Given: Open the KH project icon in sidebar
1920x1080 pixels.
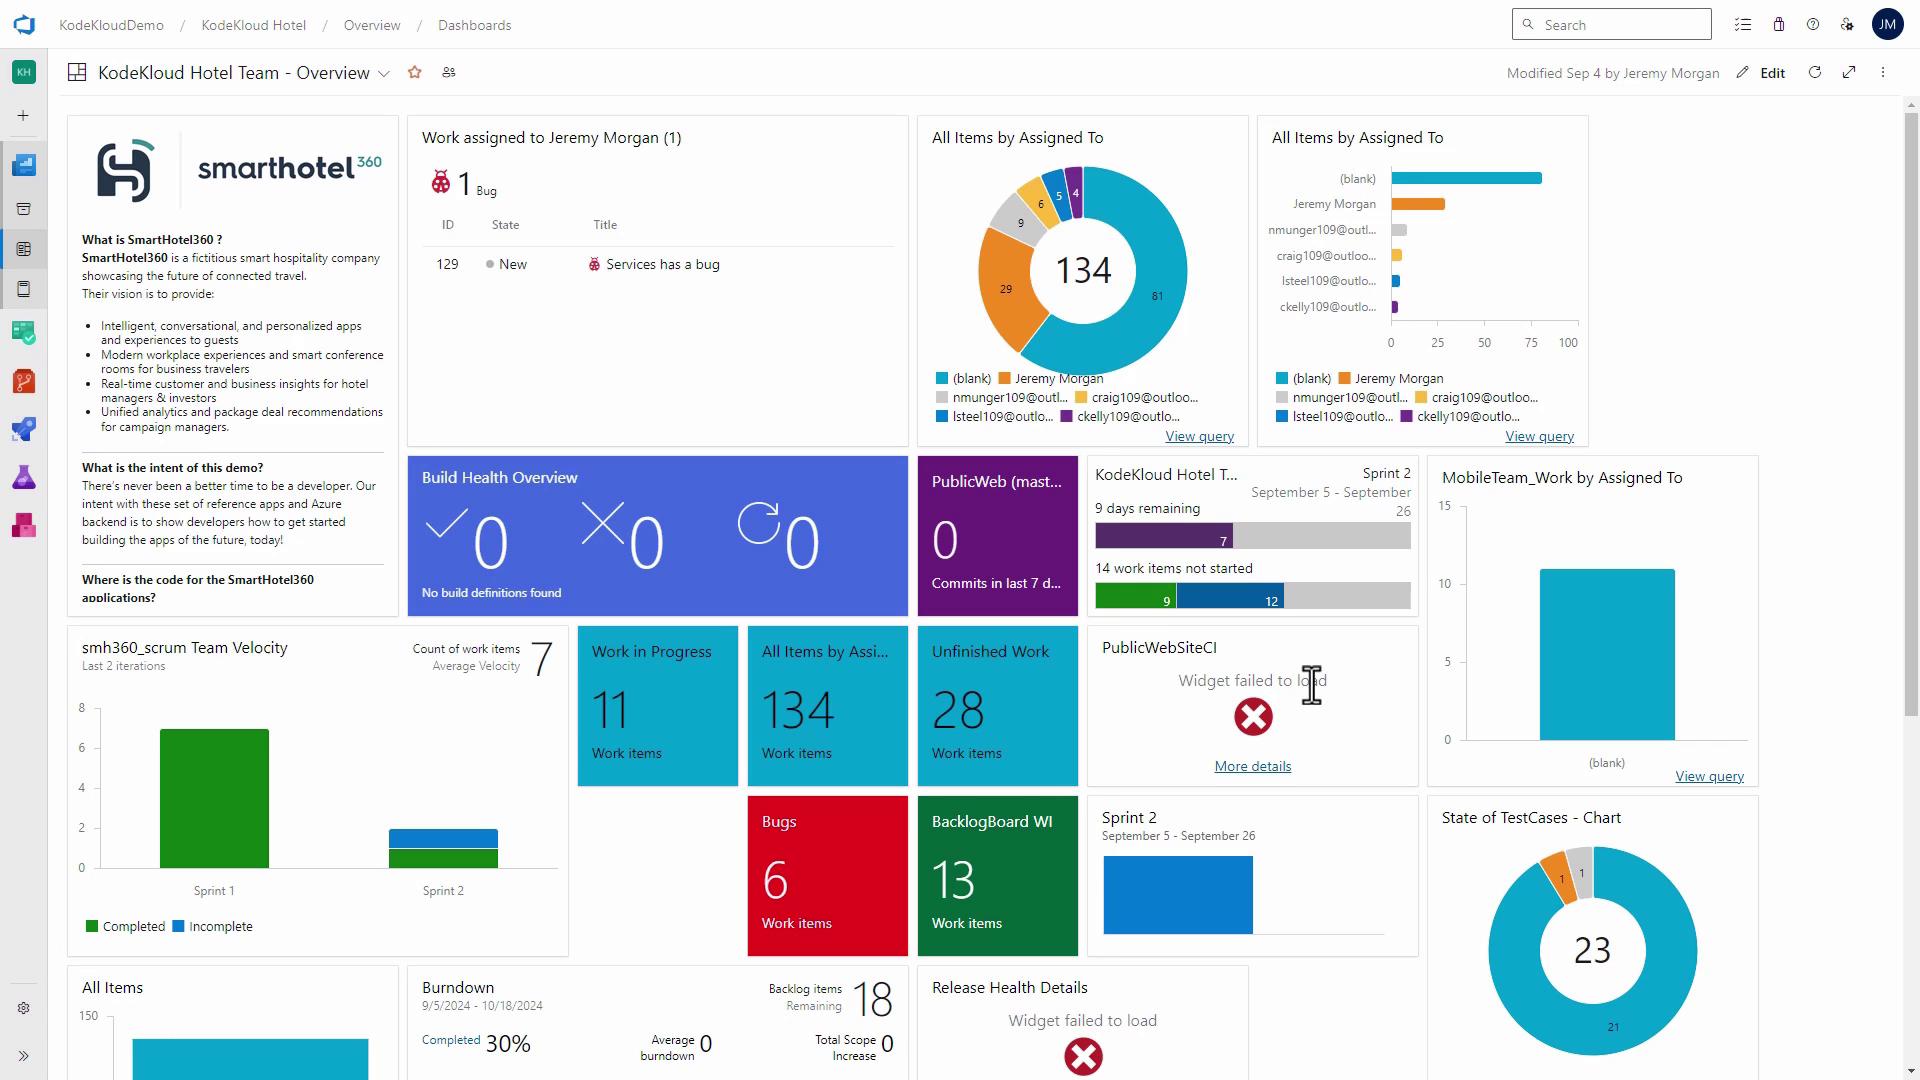Looking at the screenshot, I should coord(24,72).
